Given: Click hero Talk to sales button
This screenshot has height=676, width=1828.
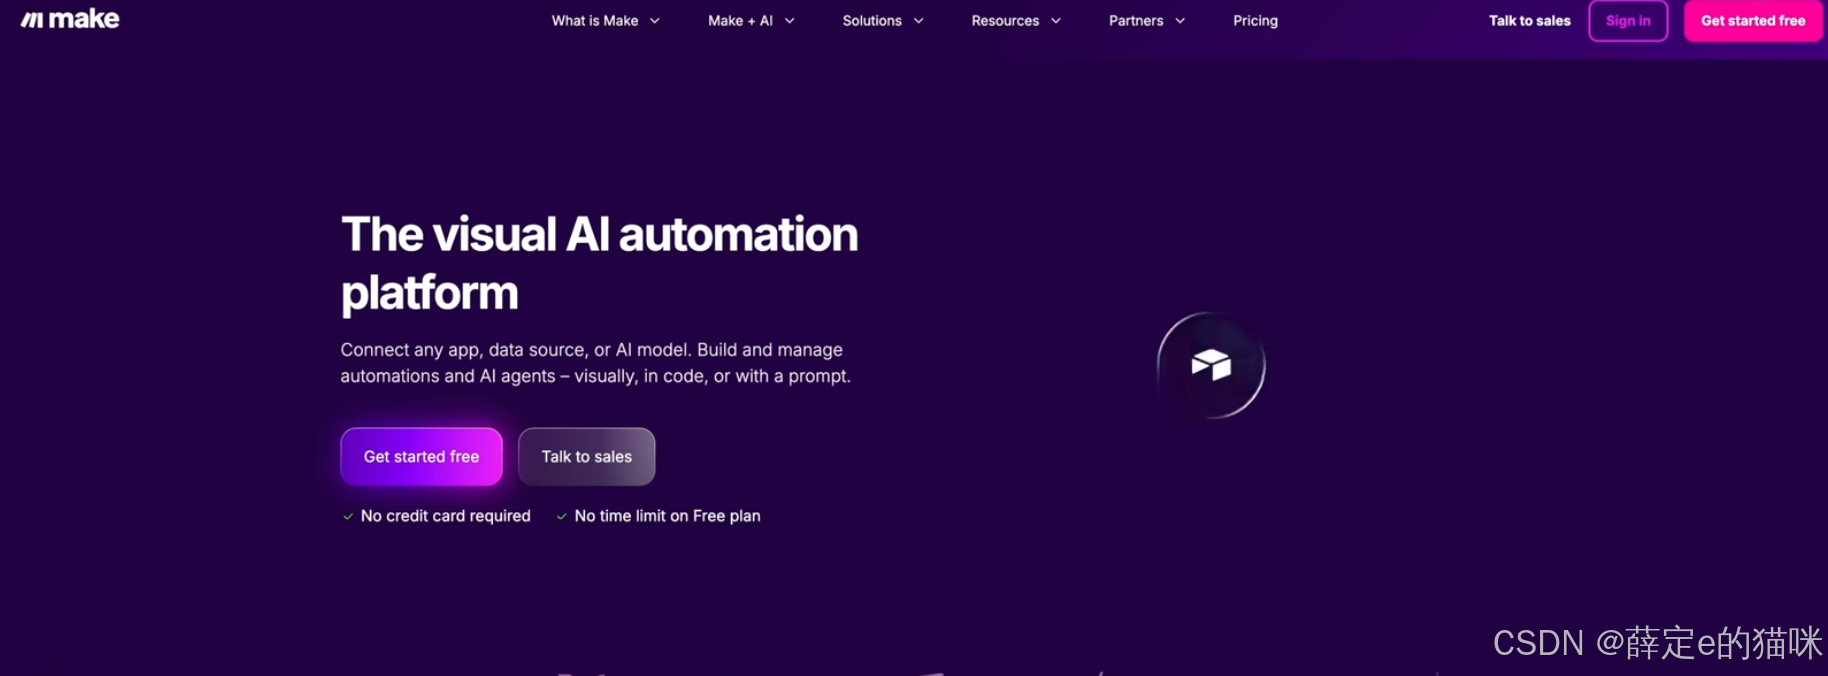Looking at the screenshot, I should click(x=587, y=457).
